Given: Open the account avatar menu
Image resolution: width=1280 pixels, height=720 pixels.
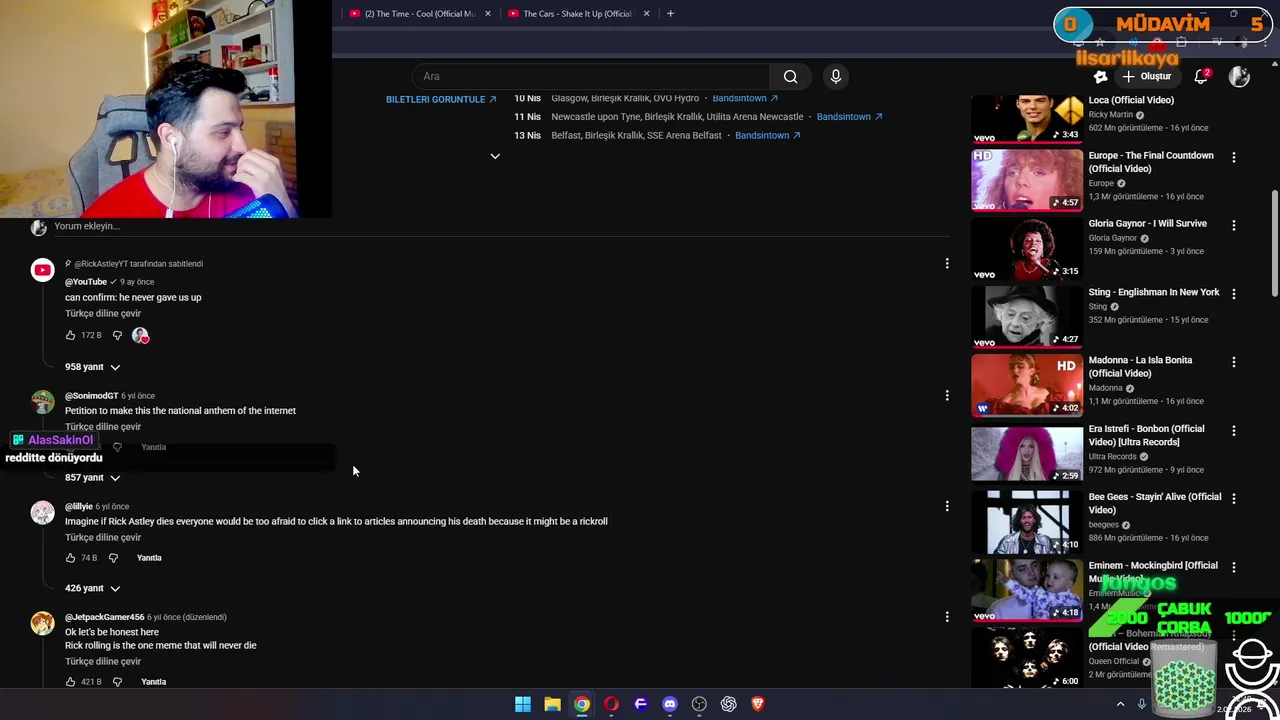Looking at the screenshot, I should 1239,76.
